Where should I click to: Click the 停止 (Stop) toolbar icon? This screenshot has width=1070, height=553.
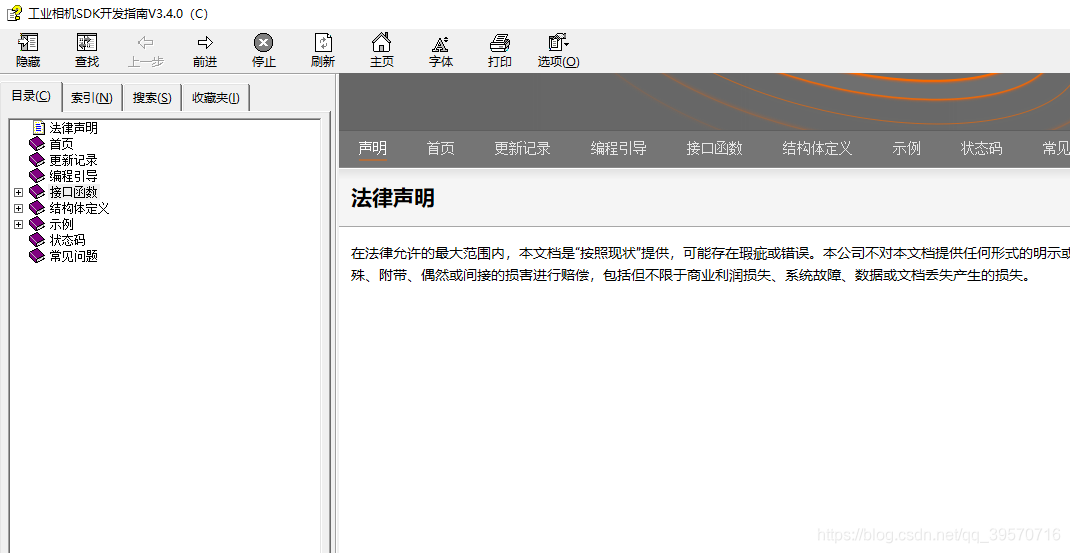tap(263, 42)
